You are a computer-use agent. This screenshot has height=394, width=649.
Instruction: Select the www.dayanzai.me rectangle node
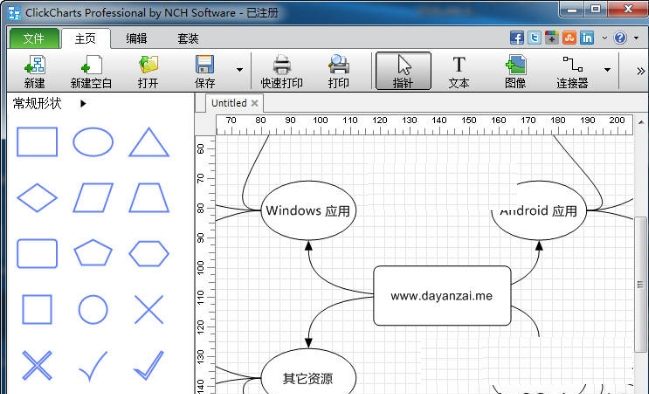(442, 296)
